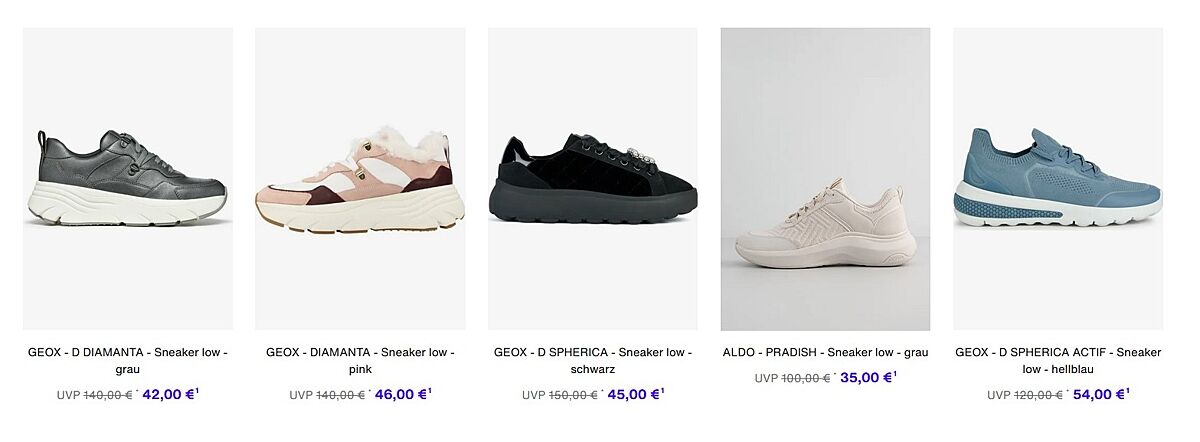Click the GEOX - DIAMANTA pink product title
This screenshot has width=1200, height=442.
point(360,361)
